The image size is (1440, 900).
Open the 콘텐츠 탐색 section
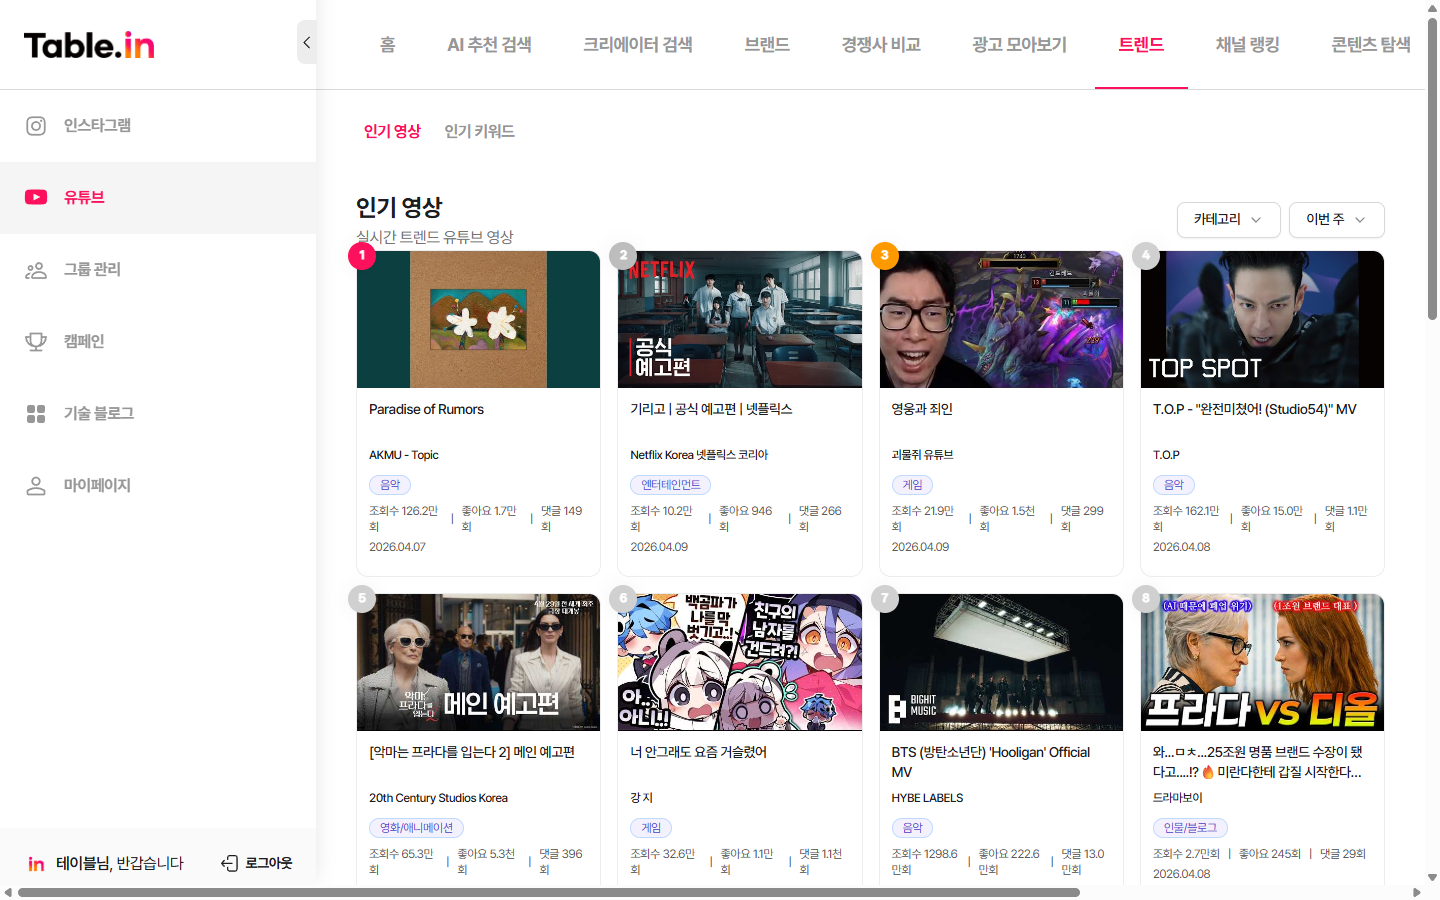1370,45
